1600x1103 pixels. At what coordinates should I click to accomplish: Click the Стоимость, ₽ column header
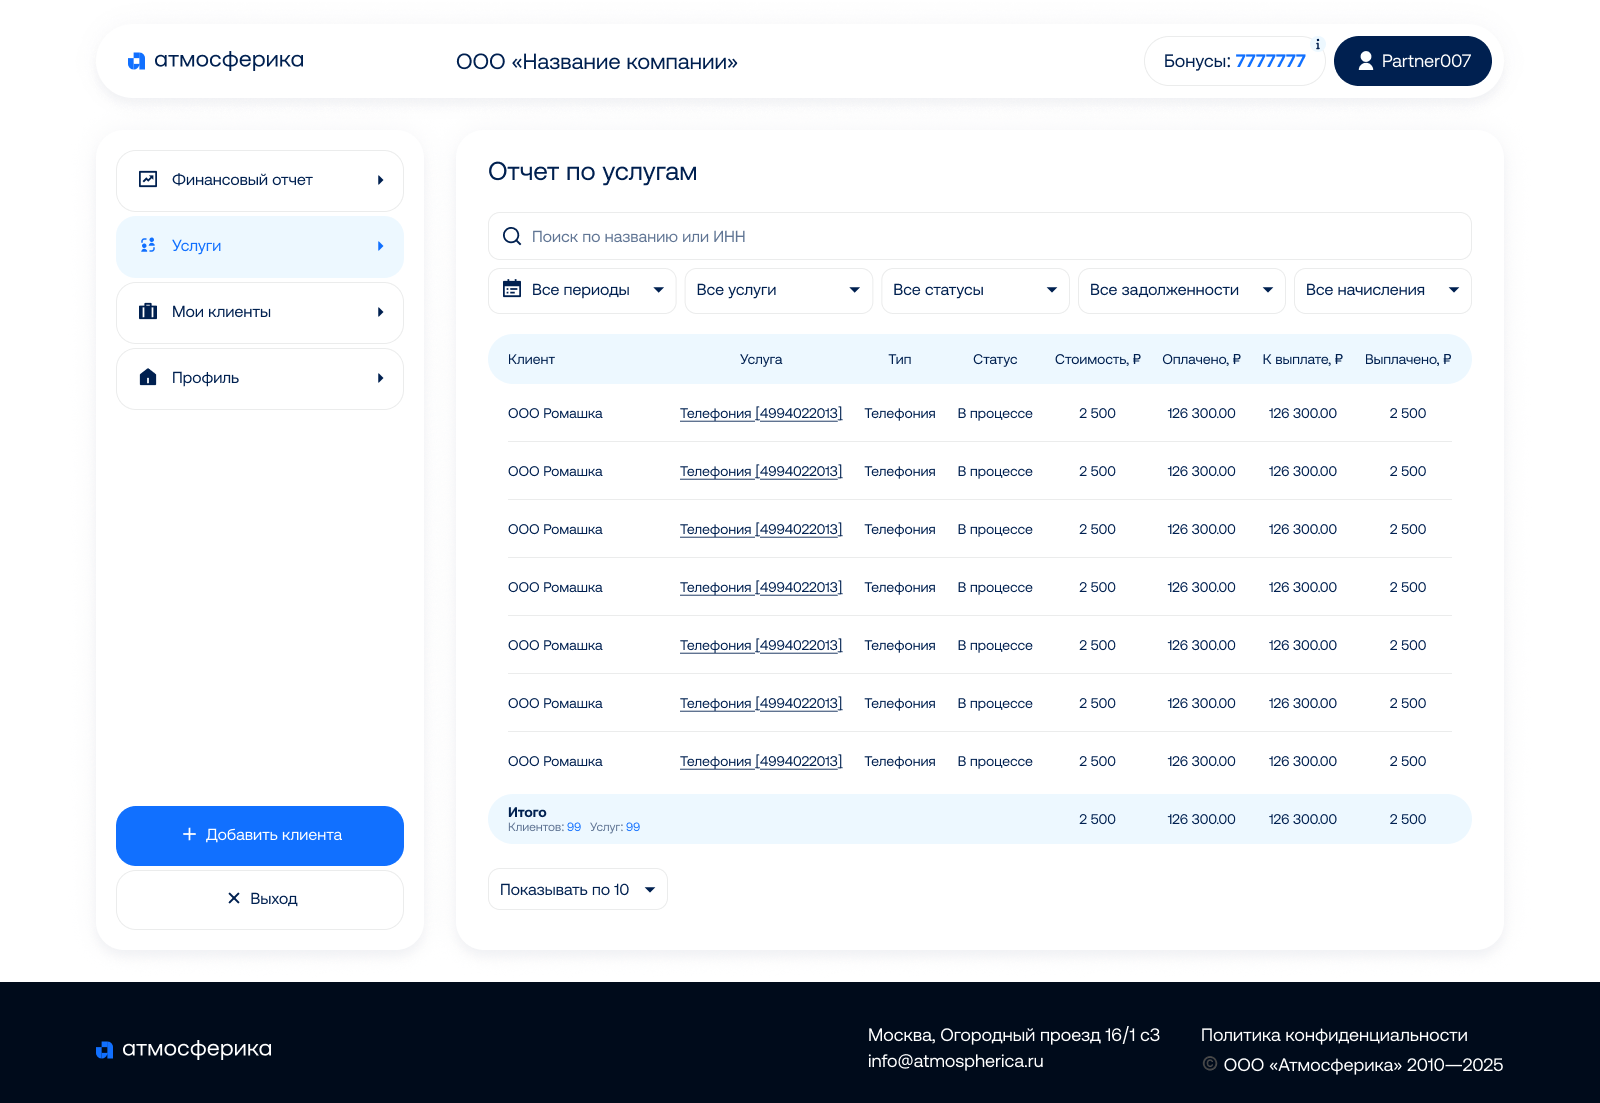coord(1098,359)
